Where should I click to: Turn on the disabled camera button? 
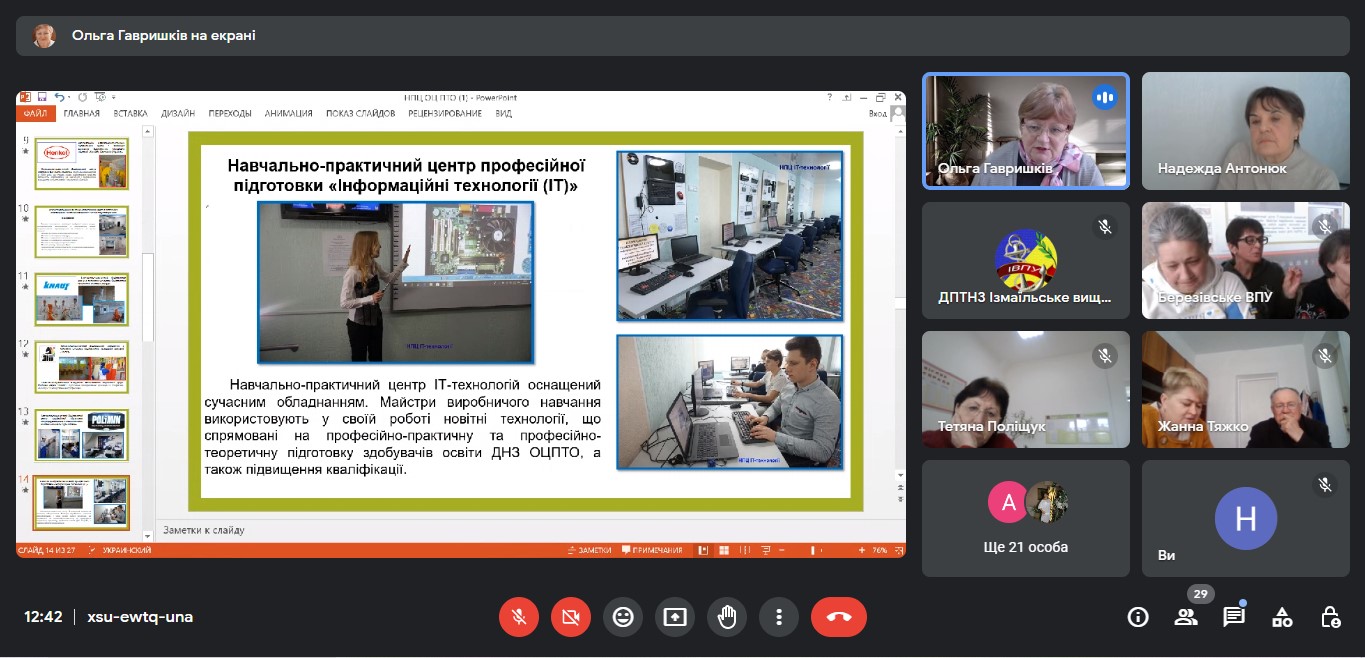(x=571, y=617)
